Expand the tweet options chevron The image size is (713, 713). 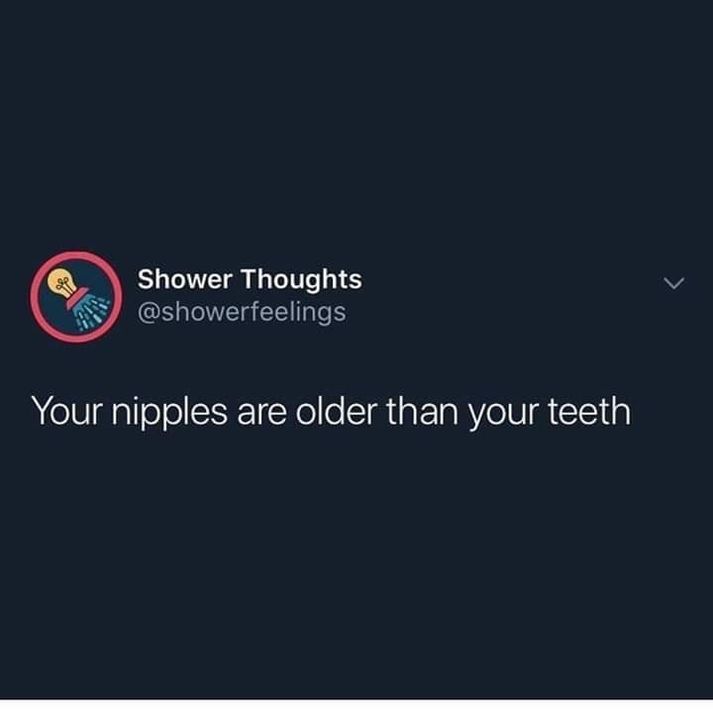click(673, 283)
